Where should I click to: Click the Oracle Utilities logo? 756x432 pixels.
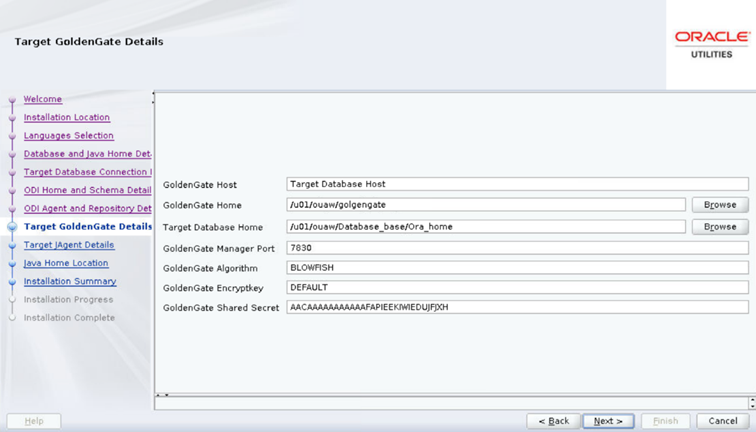pyautogui.click(x=712, y=44)
